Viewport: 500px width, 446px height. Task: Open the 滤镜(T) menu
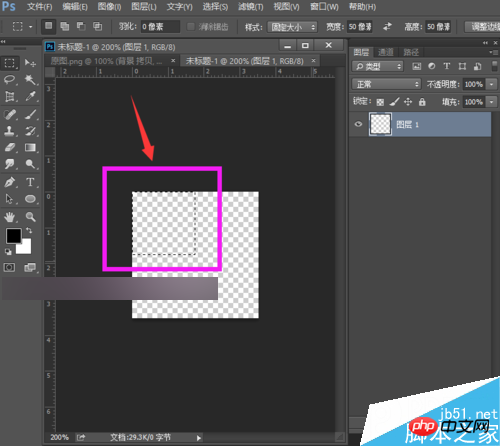(x=250, y=7)
